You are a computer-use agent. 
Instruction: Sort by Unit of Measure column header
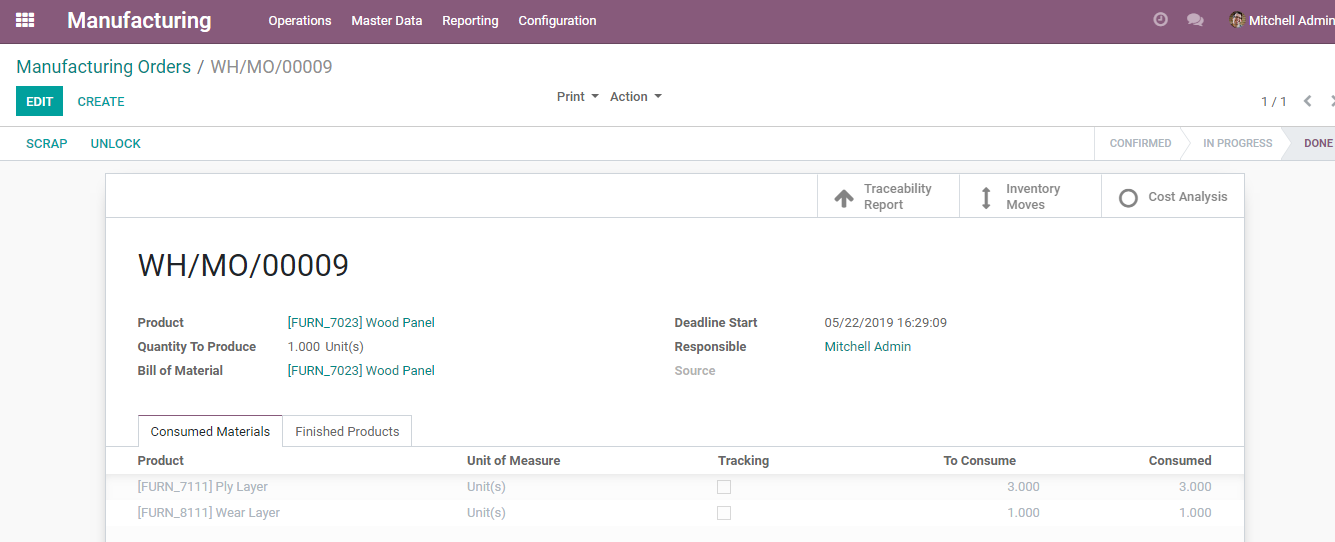(513, 461)
